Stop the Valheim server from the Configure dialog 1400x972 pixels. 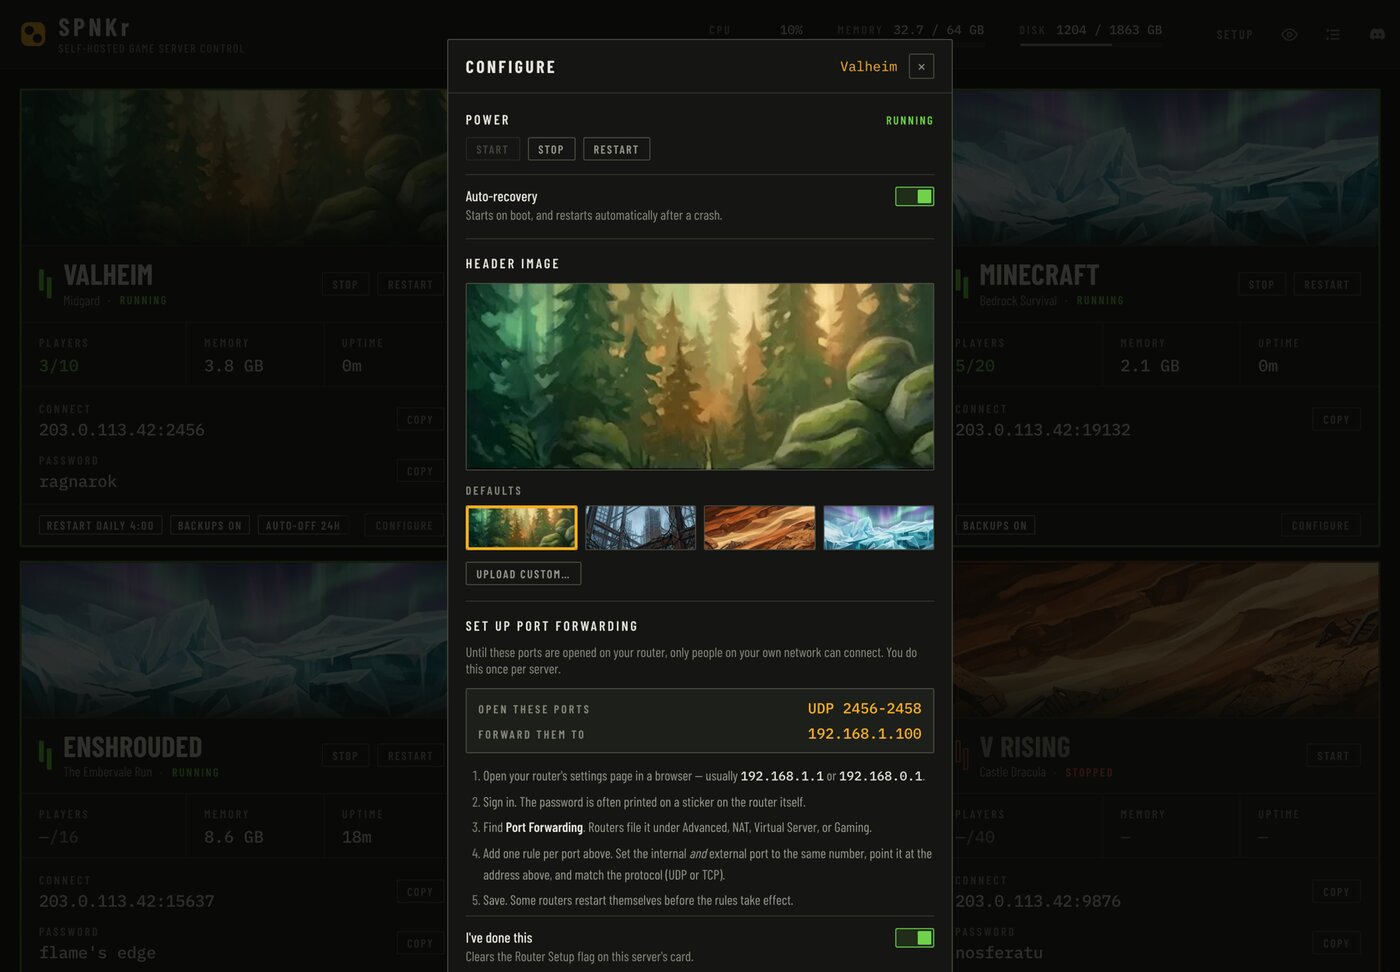(x=551, y=149)
